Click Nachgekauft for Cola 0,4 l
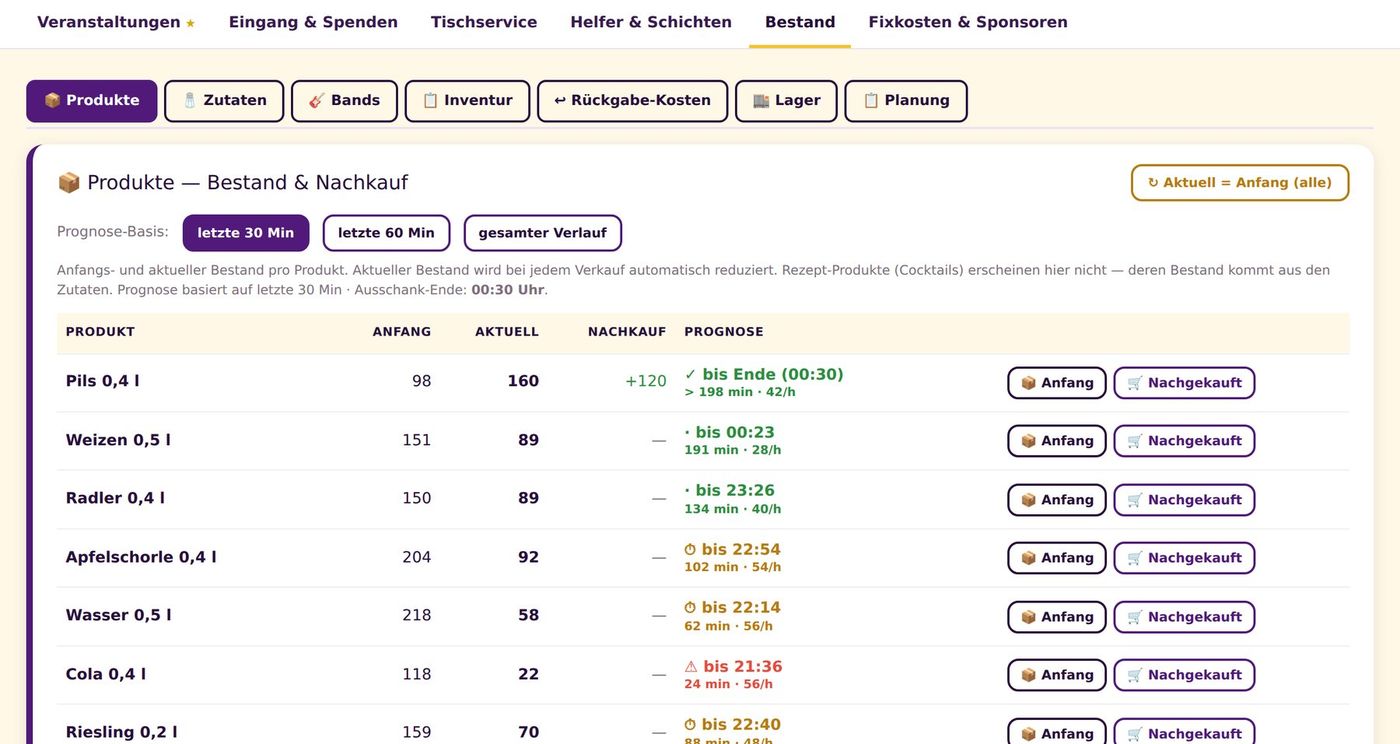The image size is (1400, 744). [1184, 675]
